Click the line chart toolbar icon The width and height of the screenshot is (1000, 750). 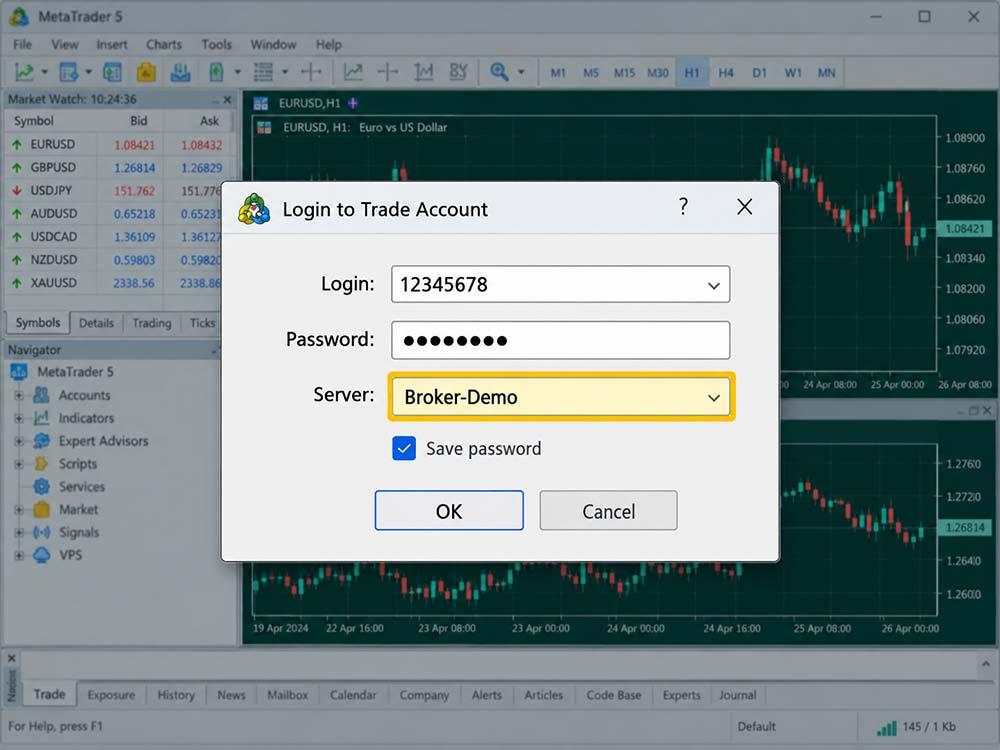click(353, 72)
